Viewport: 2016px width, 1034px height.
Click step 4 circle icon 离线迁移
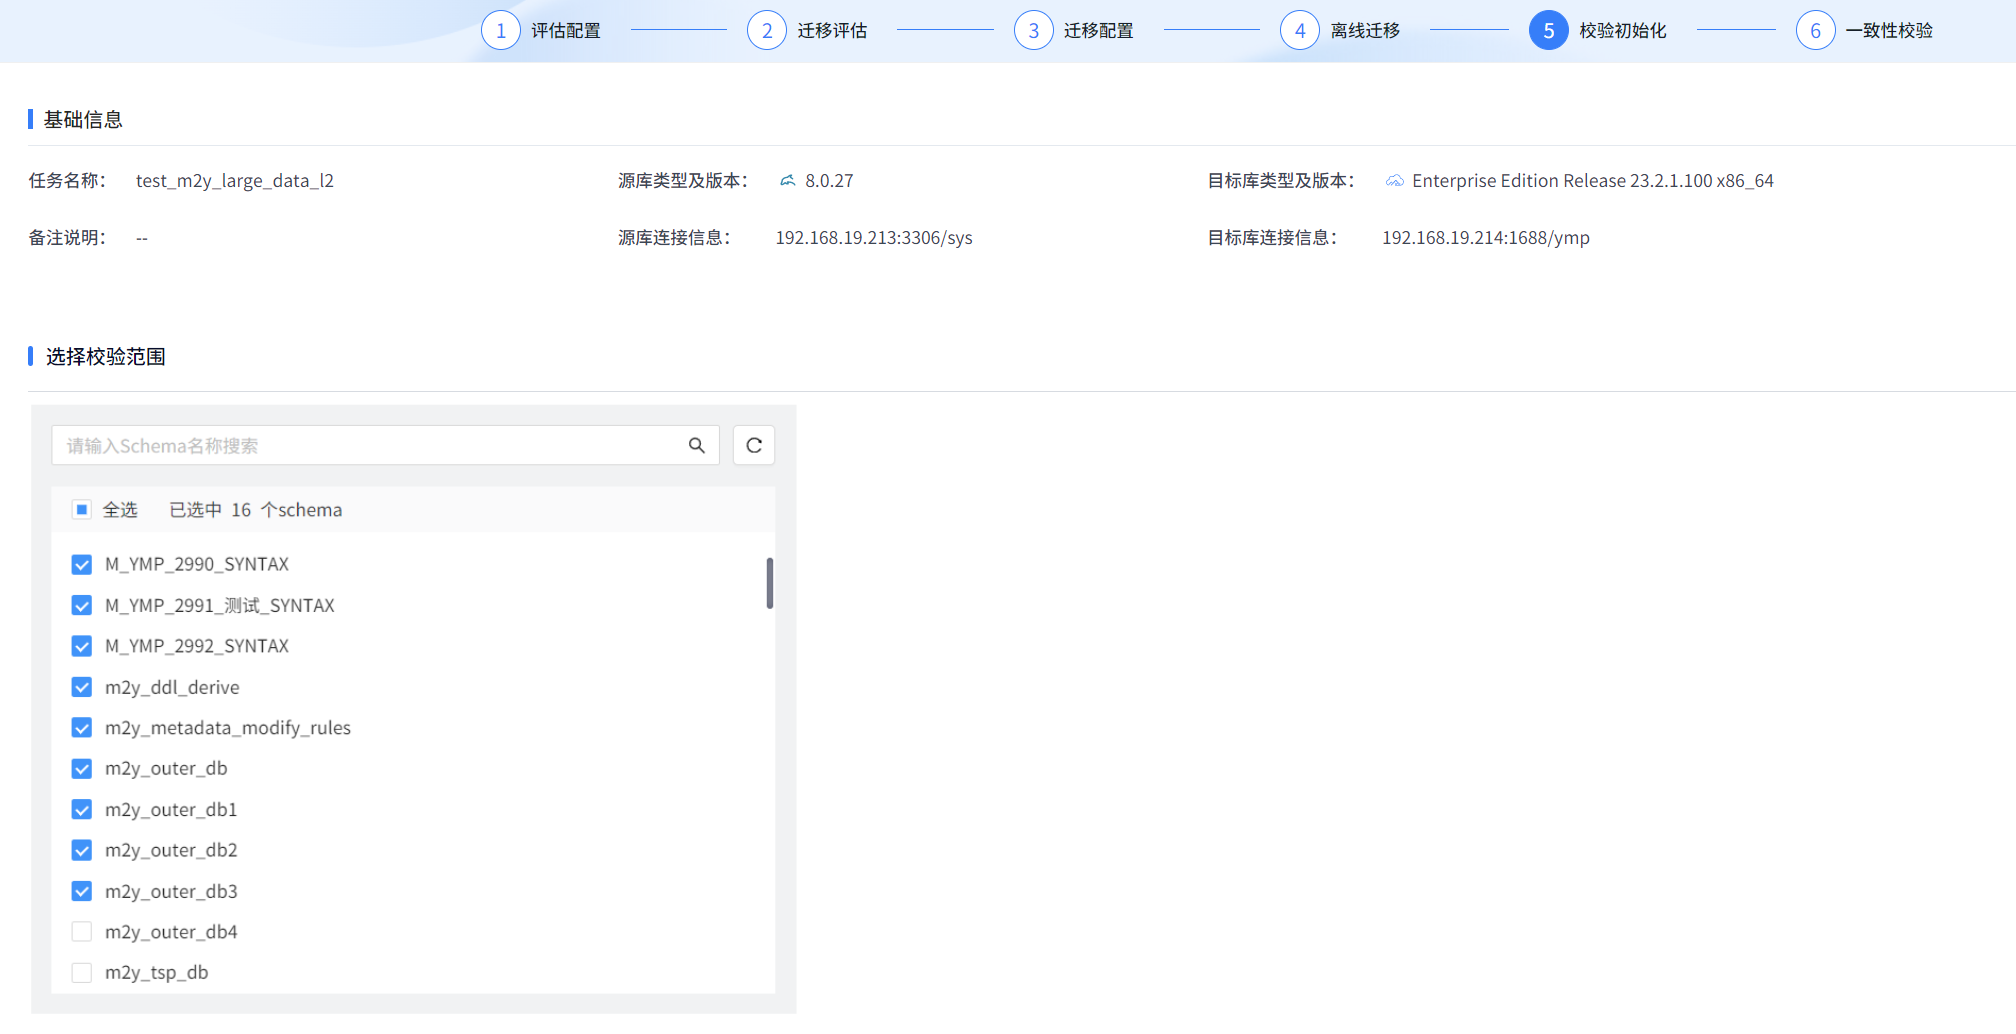click(x=1300, y=31)
